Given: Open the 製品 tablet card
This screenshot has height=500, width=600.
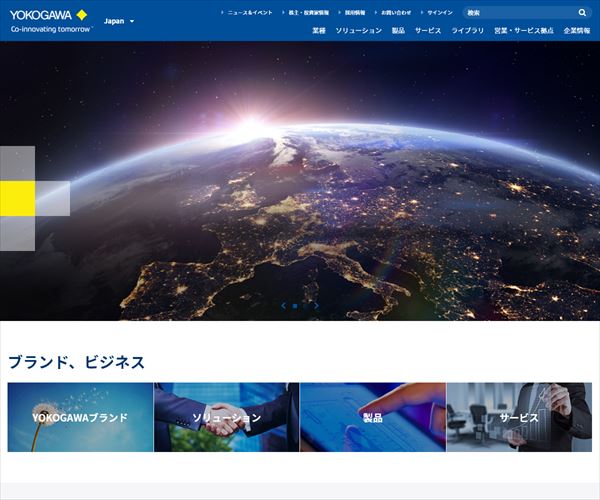Looking at the screenshot, I should pos(373,417).
